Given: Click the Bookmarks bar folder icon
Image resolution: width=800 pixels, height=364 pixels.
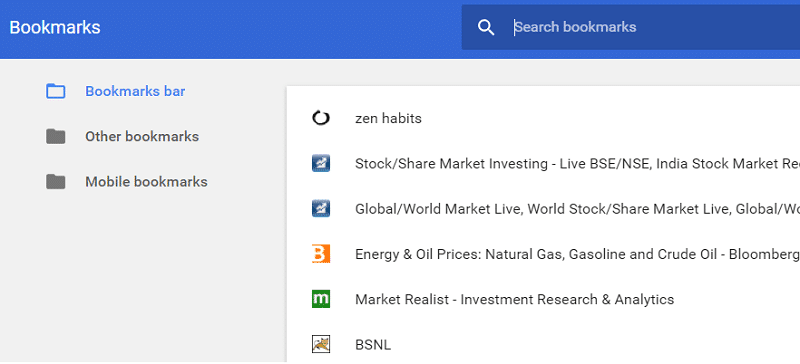Looking at the screenshot, I should click(x=56, y=92).
